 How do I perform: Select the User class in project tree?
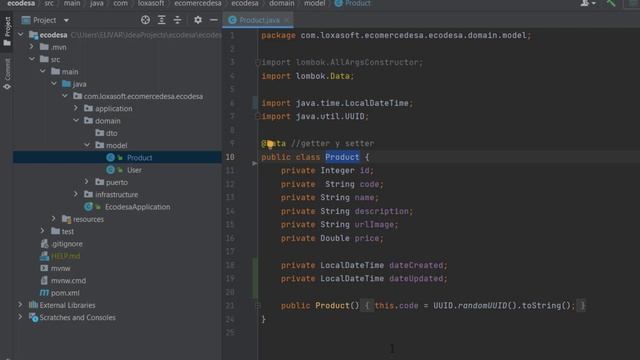click(x=134, y=170)
